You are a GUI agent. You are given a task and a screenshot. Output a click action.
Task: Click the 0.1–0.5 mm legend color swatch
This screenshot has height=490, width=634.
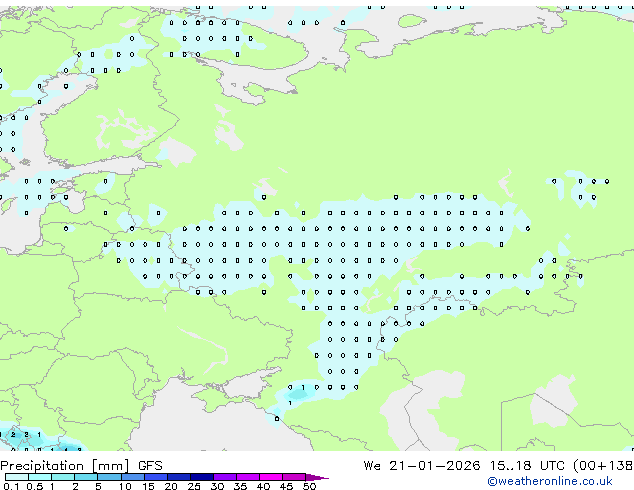pyautogui.click(x=17, y=477)
